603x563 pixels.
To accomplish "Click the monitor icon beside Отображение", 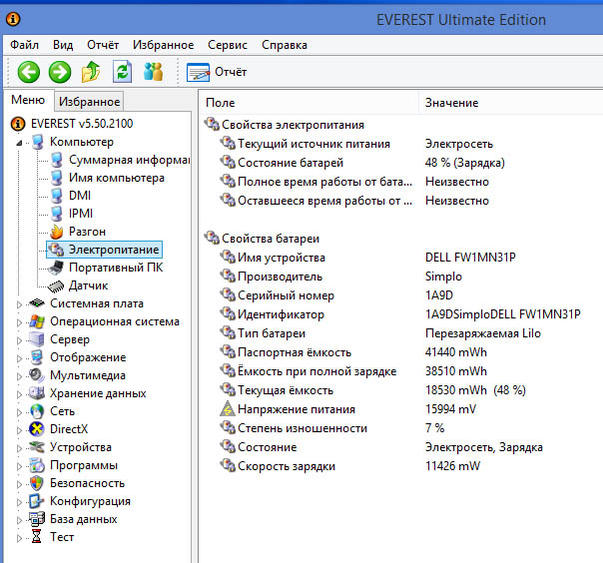I will (37, 357).
